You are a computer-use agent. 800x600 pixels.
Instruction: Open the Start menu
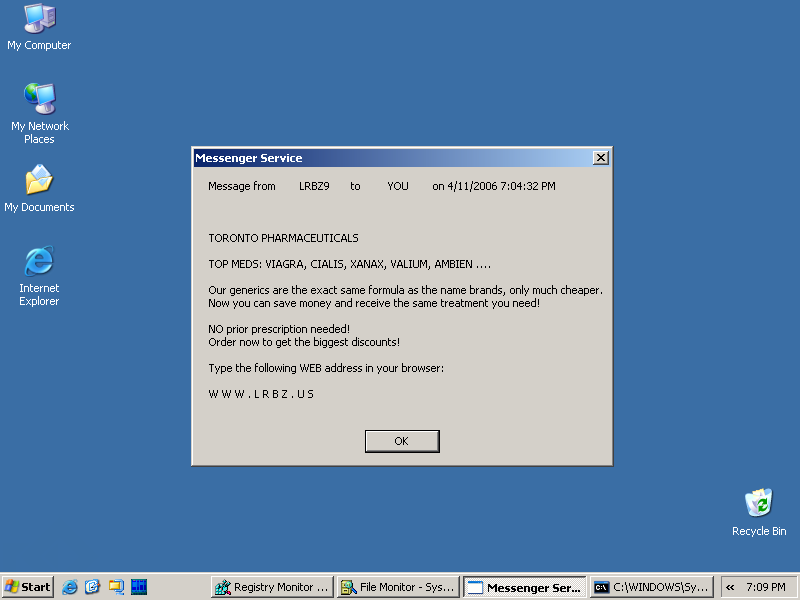(28, 587)
